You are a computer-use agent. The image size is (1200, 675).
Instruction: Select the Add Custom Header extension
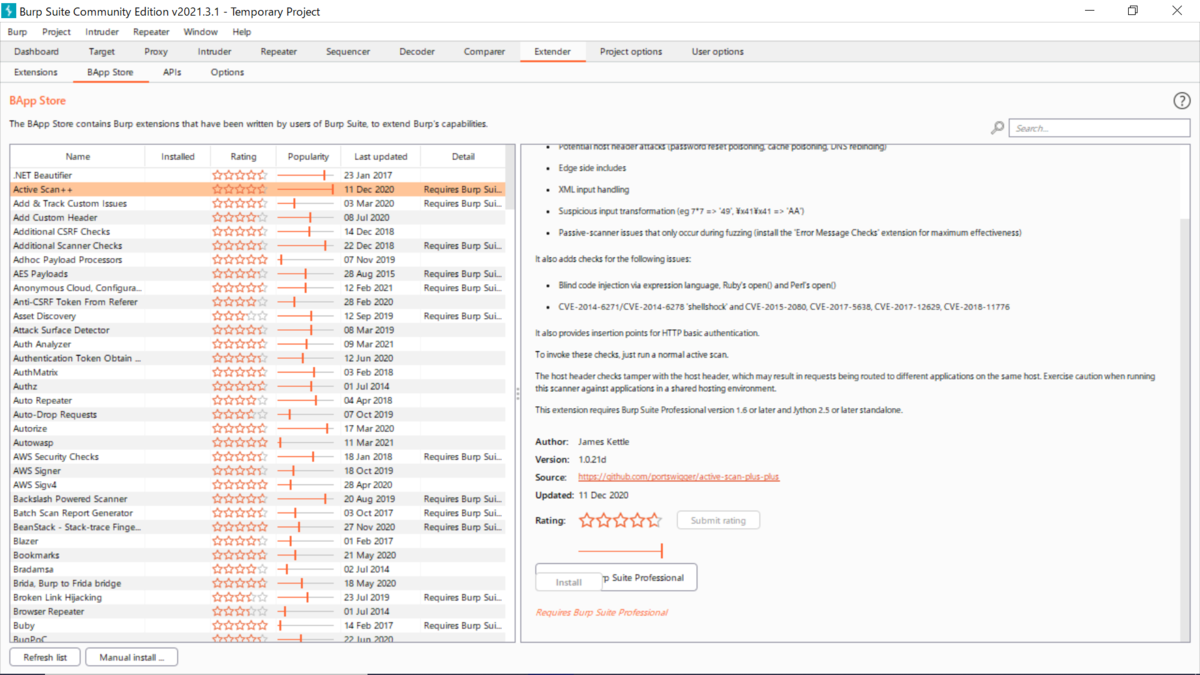coord(258,217)
